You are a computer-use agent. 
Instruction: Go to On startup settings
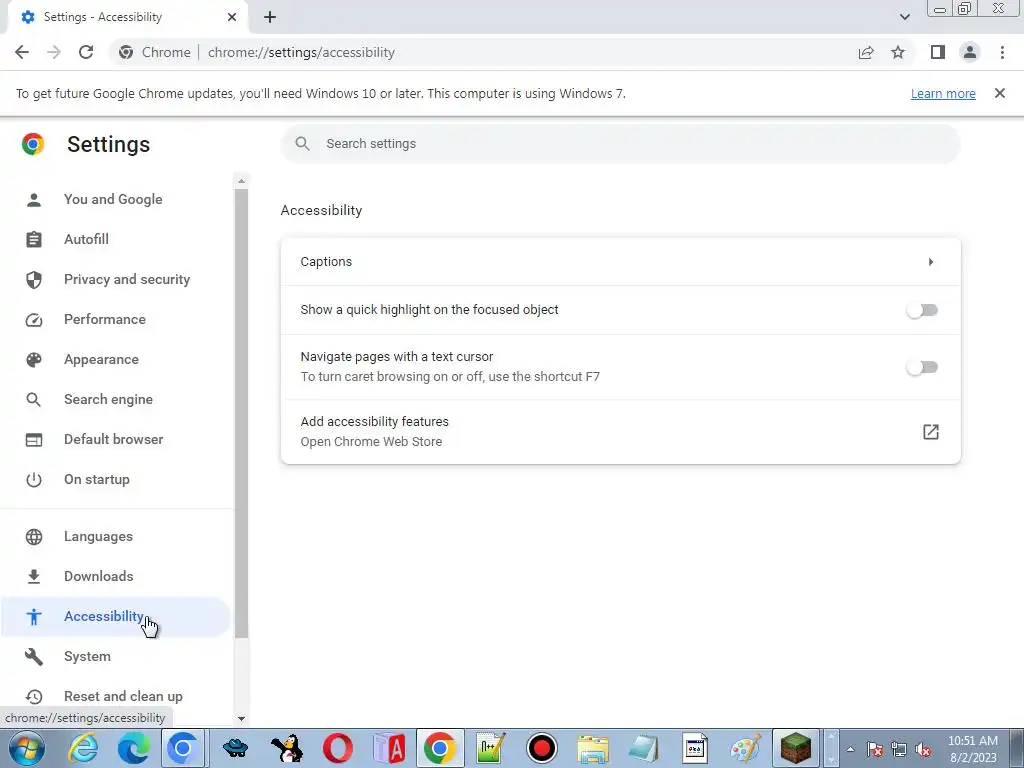(97, 479)
